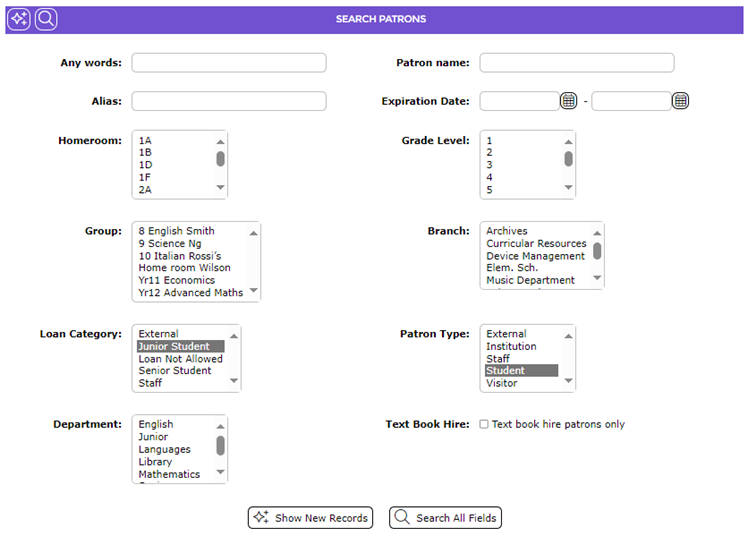Focus the Any words input field
Viewport: 748px width, 536px height.
[229, 62]
